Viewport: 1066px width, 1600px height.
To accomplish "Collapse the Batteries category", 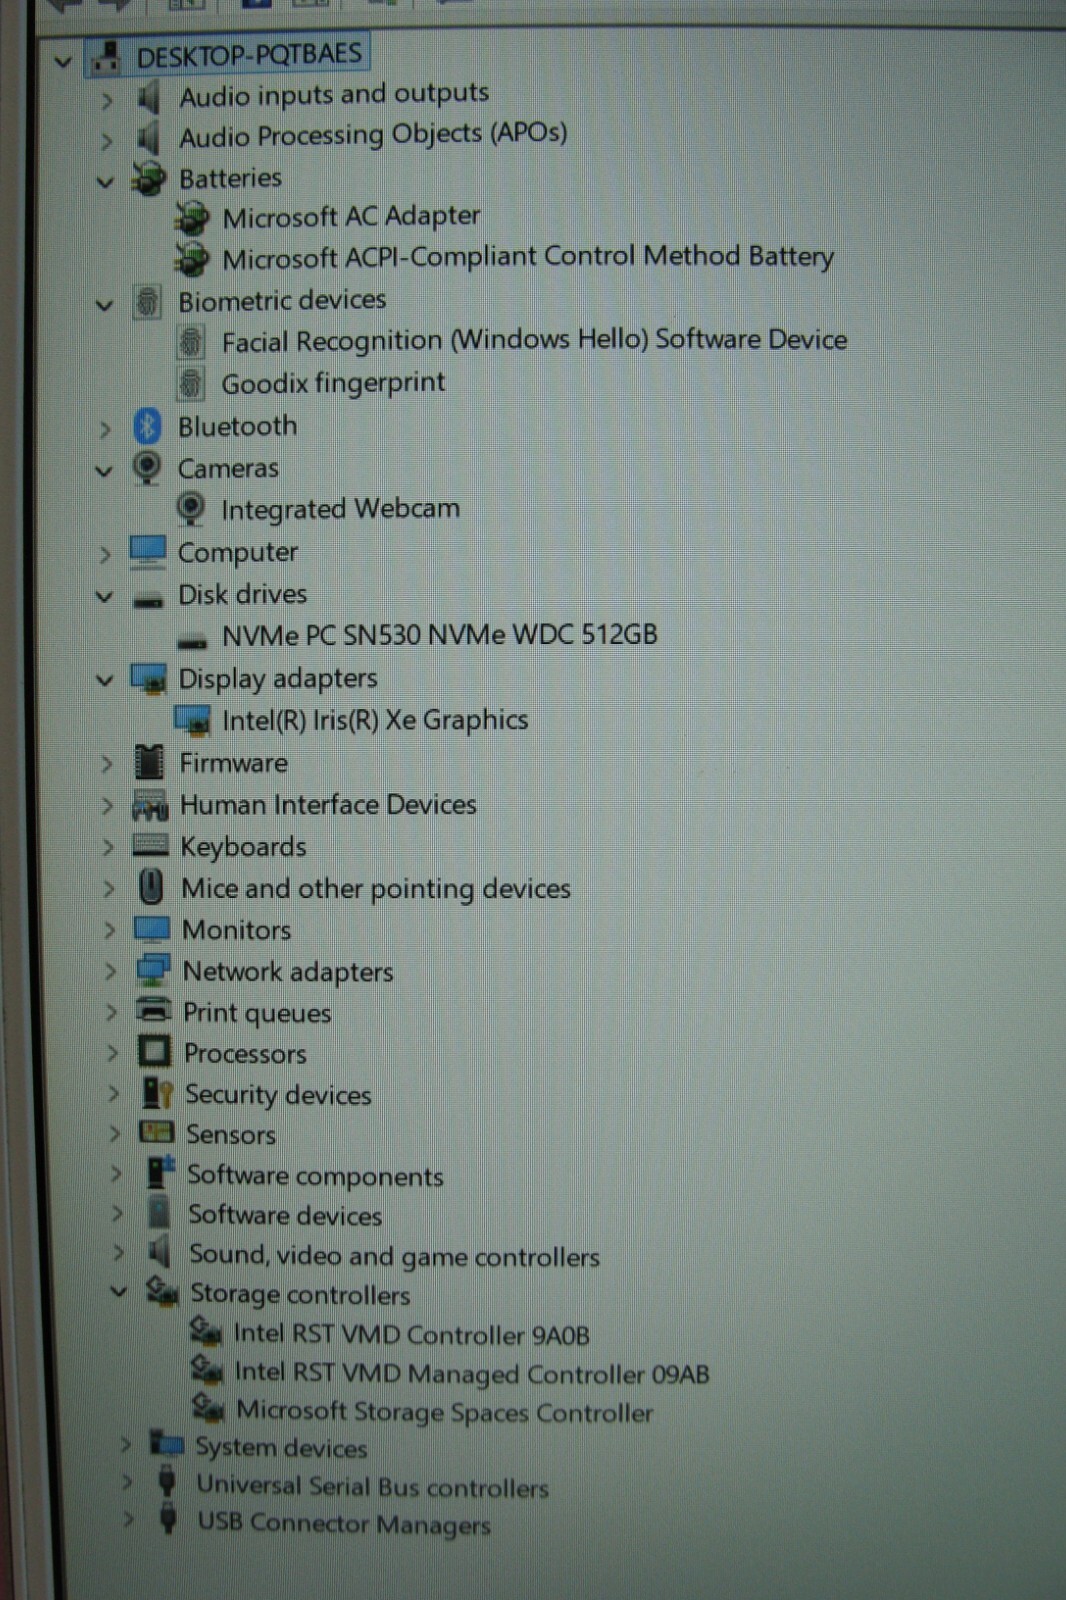I will coord(104,183).
